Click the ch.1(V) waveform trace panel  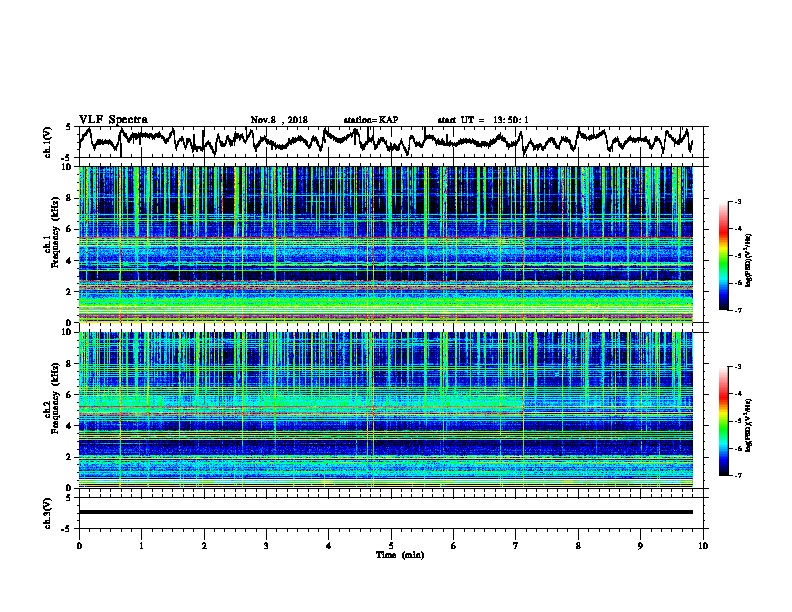coord(391,142)
